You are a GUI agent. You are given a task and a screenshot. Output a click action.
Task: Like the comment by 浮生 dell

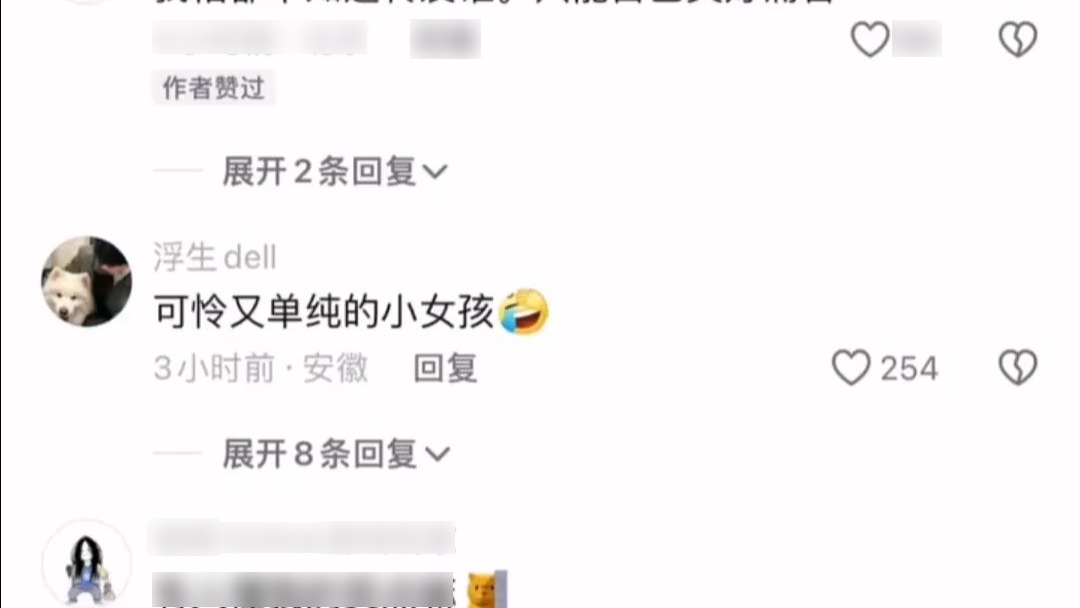(851, 367)
